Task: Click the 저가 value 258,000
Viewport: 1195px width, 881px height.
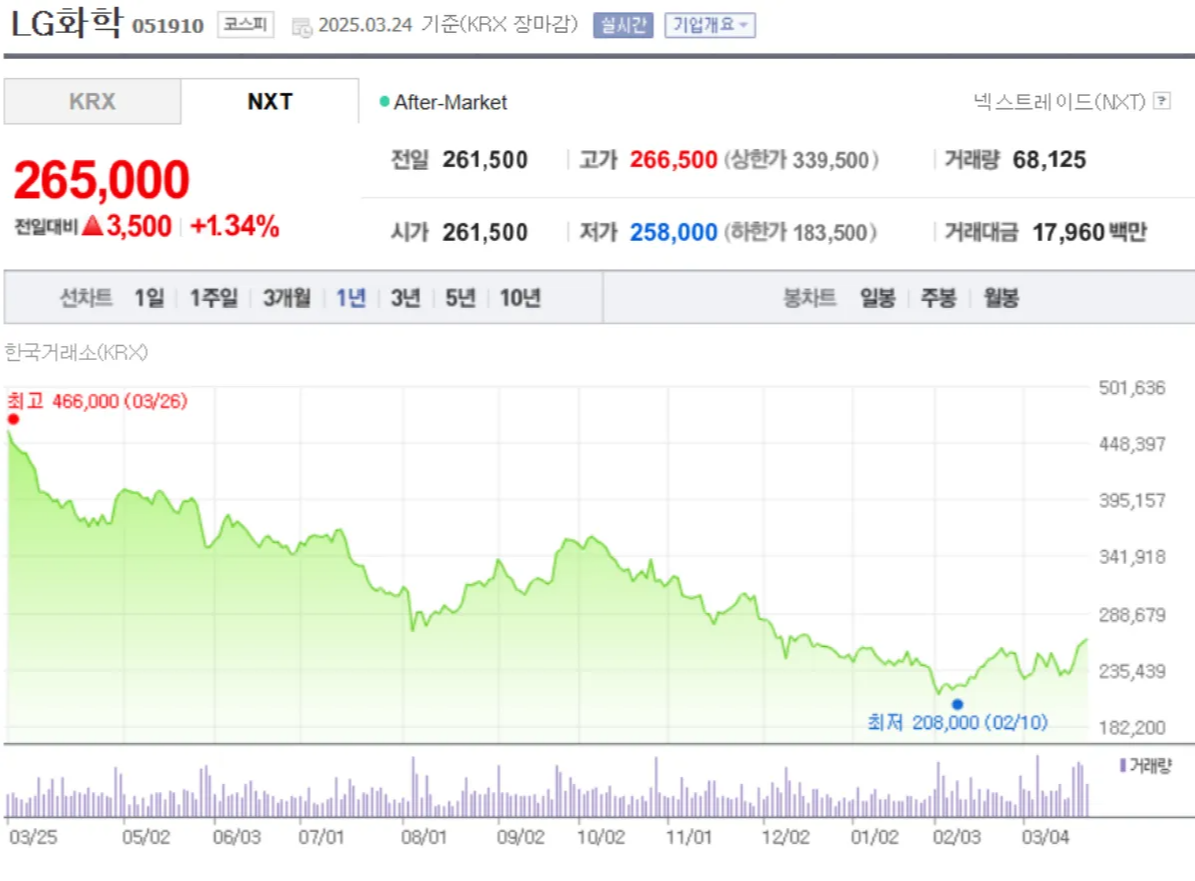Action: pos(674,232)
